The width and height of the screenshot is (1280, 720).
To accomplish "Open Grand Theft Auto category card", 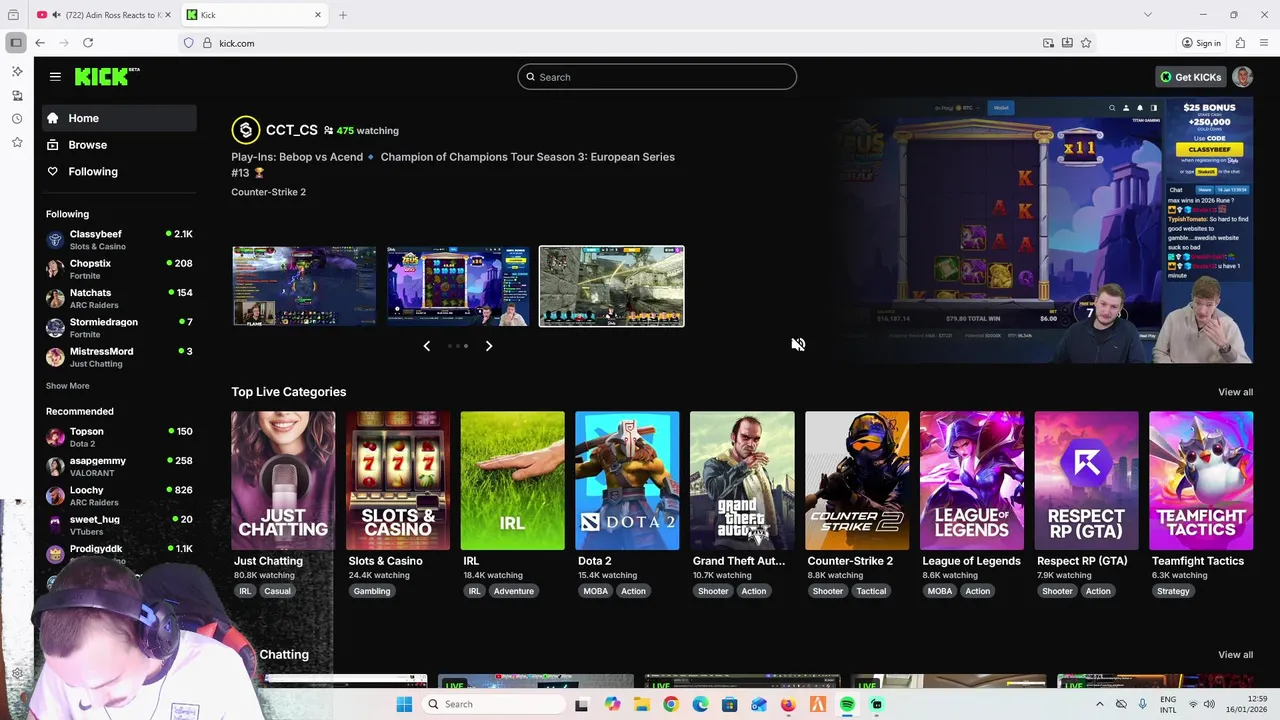I will coord(742,481).
